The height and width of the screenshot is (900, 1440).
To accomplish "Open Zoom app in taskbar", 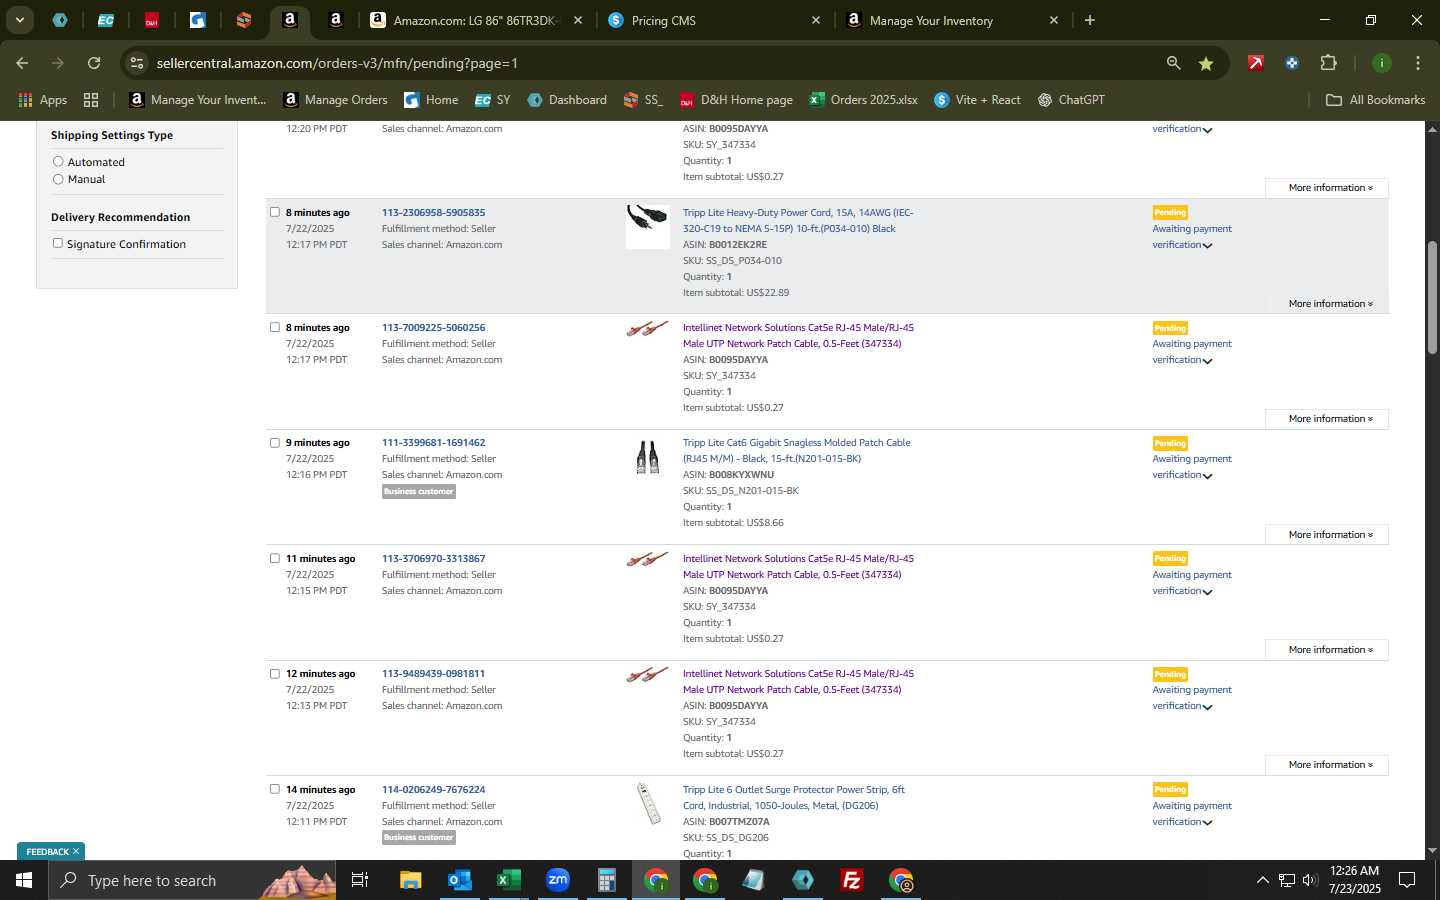I will (557, 880).
